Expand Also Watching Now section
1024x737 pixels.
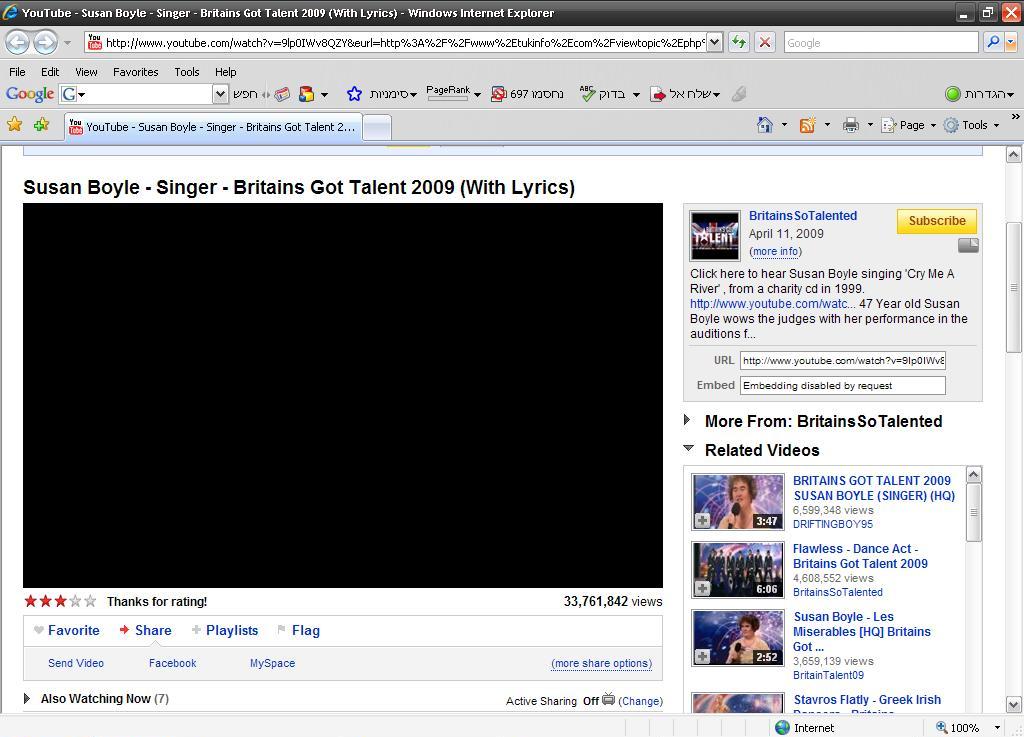27,698
